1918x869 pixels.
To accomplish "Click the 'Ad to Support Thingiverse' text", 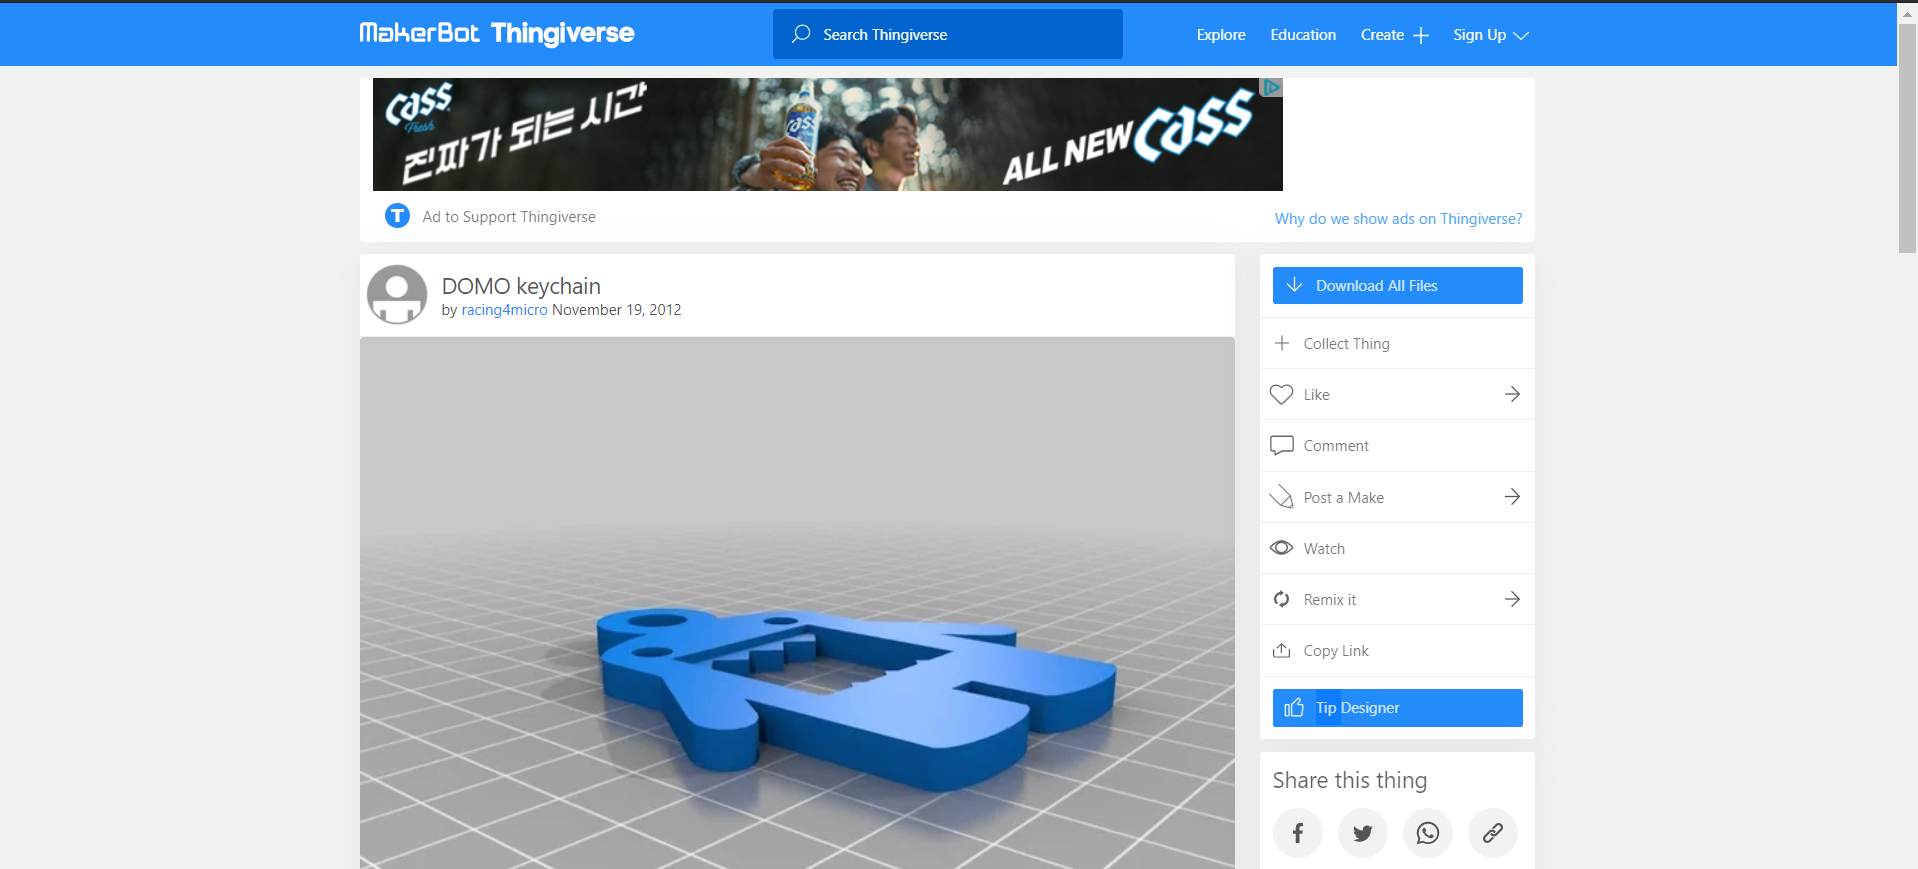I will click(x=509, y=217).
